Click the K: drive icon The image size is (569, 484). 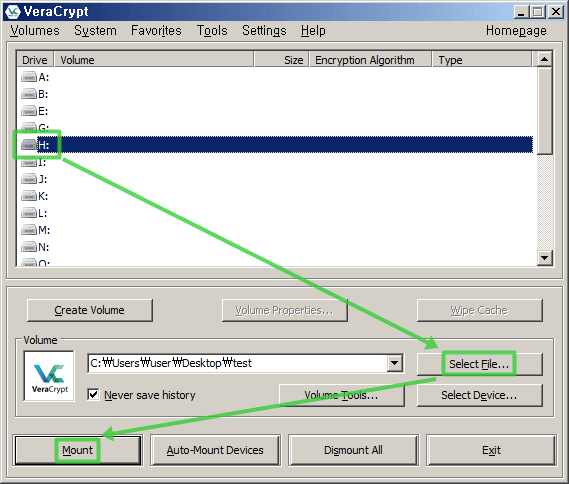tap(29, 196)
